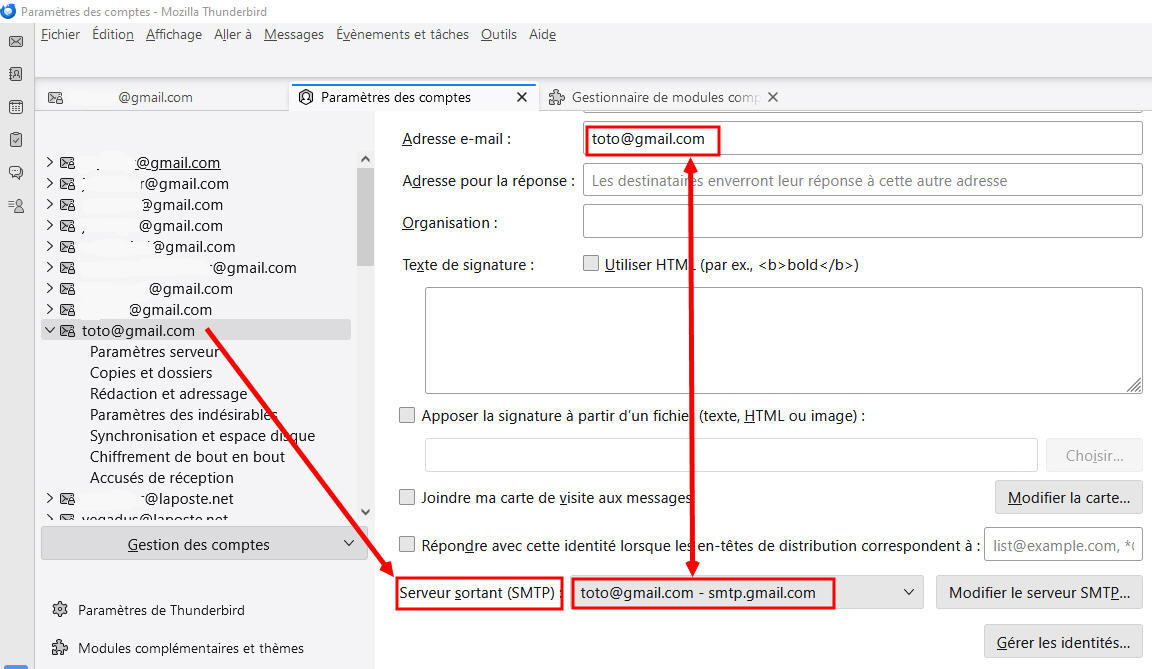
Task: Select Paramètres des indésirables tree item
Action: [183, 415]
